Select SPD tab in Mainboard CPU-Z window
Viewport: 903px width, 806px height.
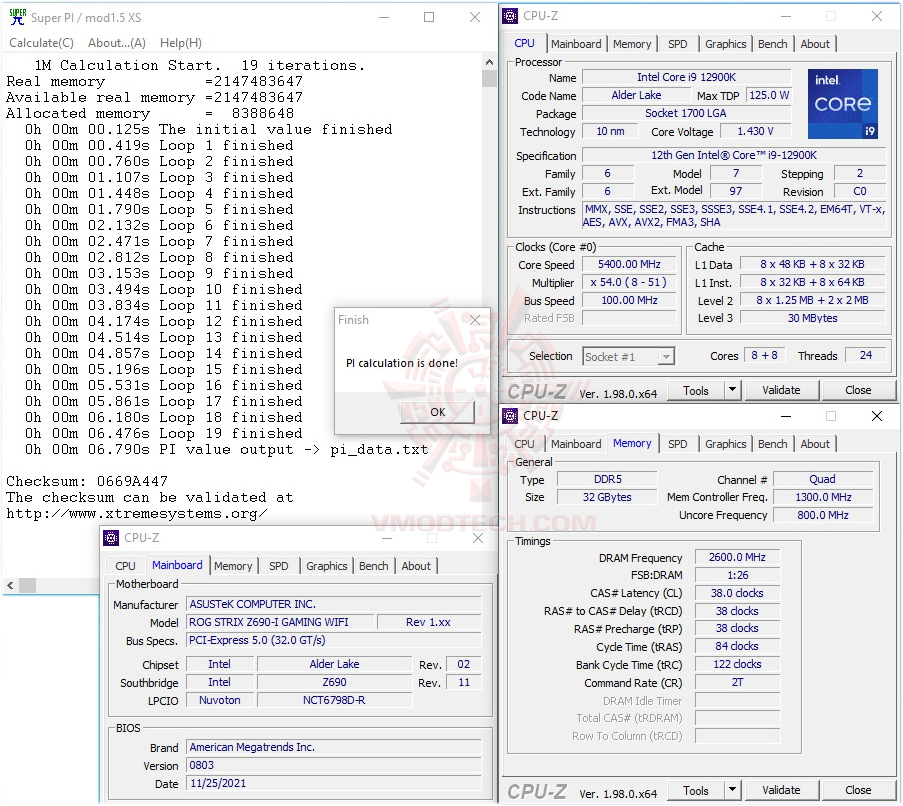point(279,566)
